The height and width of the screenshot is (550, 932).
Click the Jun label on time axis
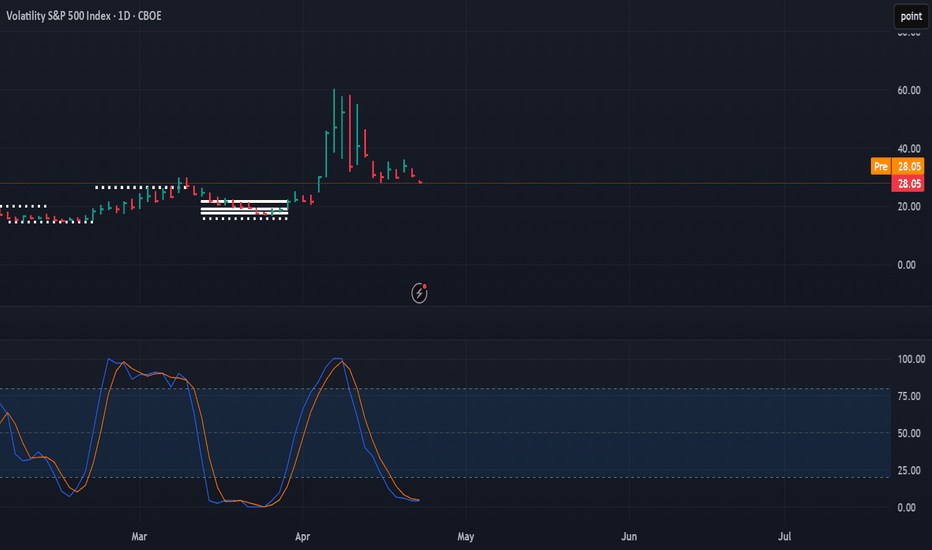tap(629, 536)
